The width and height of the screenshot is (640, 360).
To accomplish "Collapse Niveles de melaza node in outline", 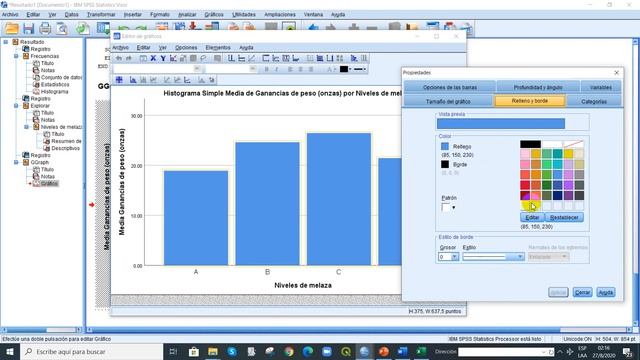I will tap(27, 127).
